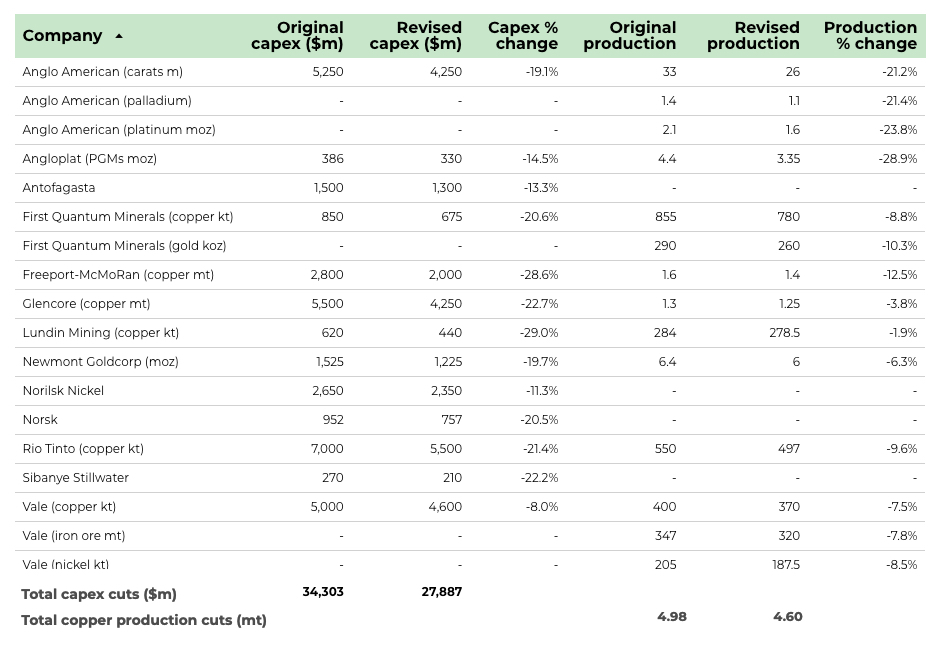Sort by Original capex ($m) column
The image size is (941, 650).
pyautogui.click(x=297, y=35)
